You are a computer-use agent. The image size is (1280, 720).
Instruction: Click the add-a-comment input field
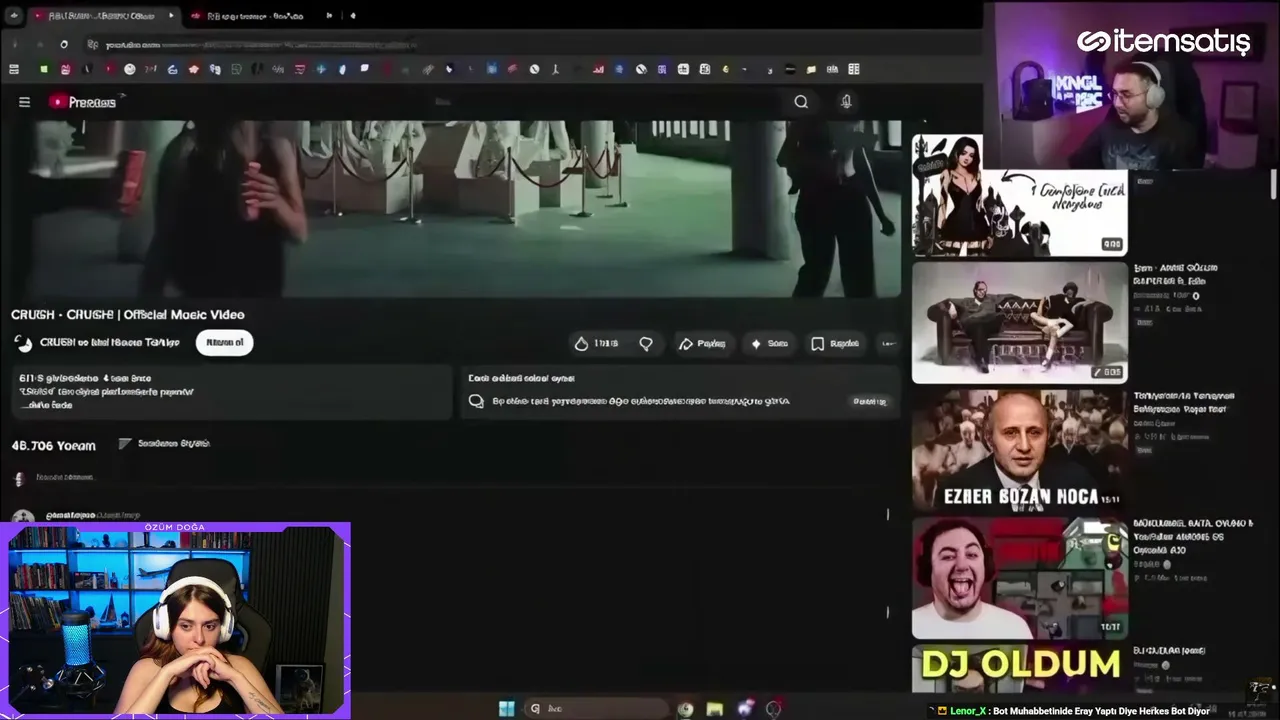click(x=460, y=478)
